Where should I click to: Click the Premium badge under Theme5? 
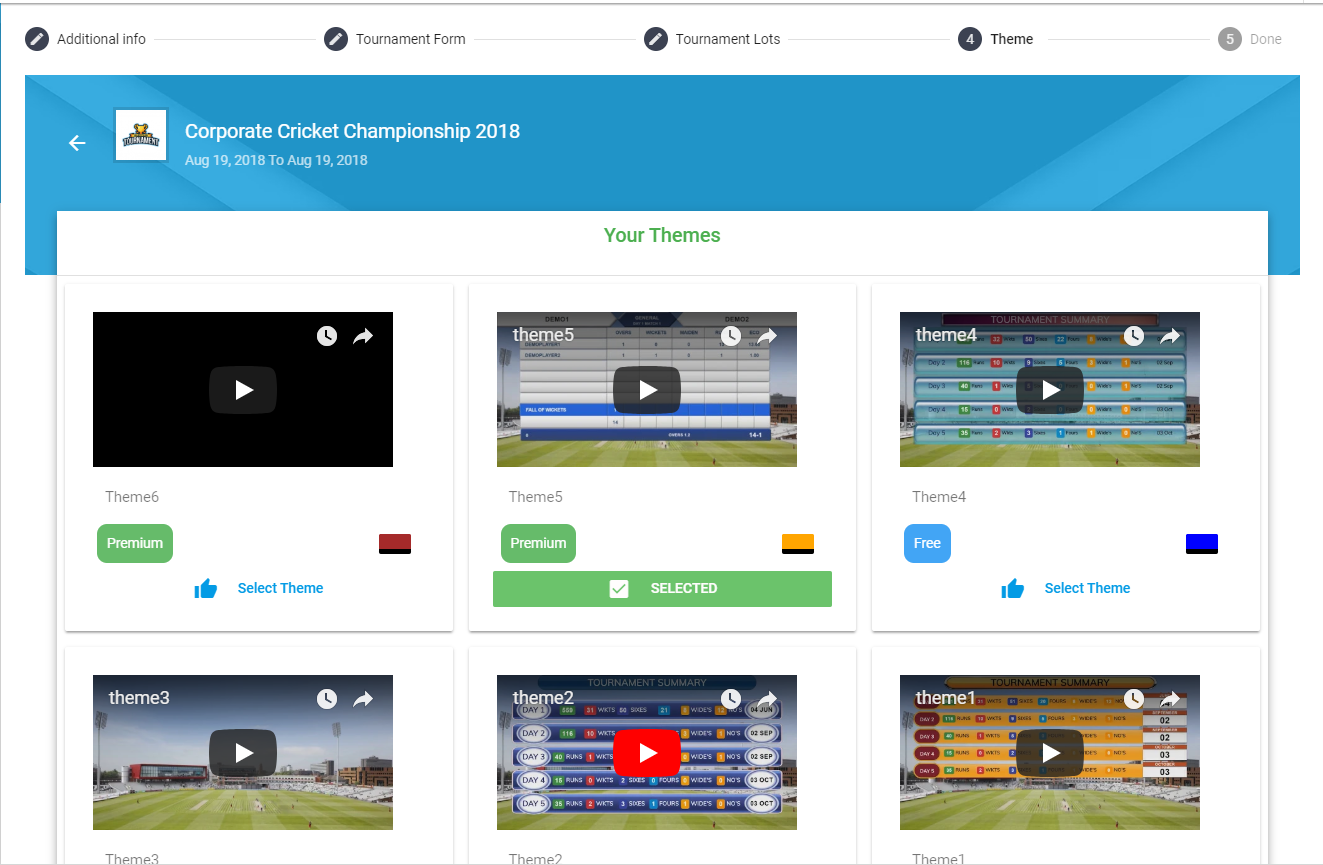tap(538, 543)
